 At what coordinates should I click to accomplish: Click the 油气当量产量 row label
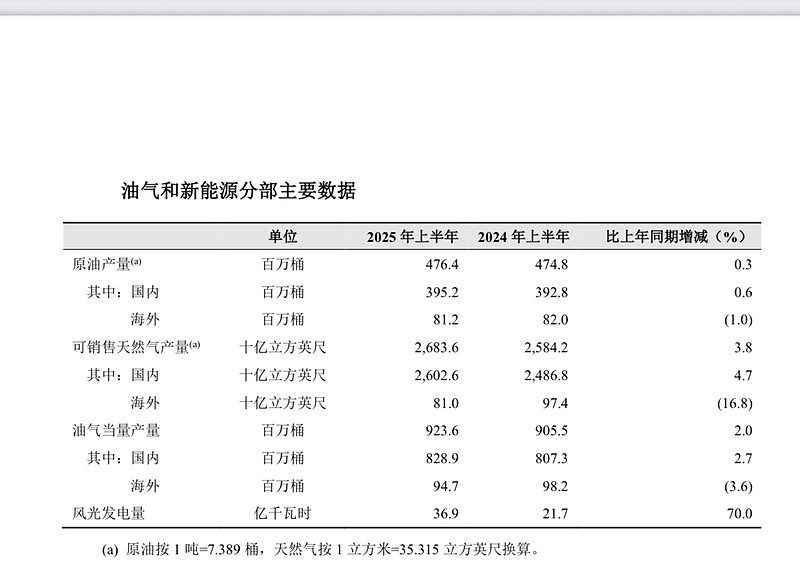(x=116, y=431)
